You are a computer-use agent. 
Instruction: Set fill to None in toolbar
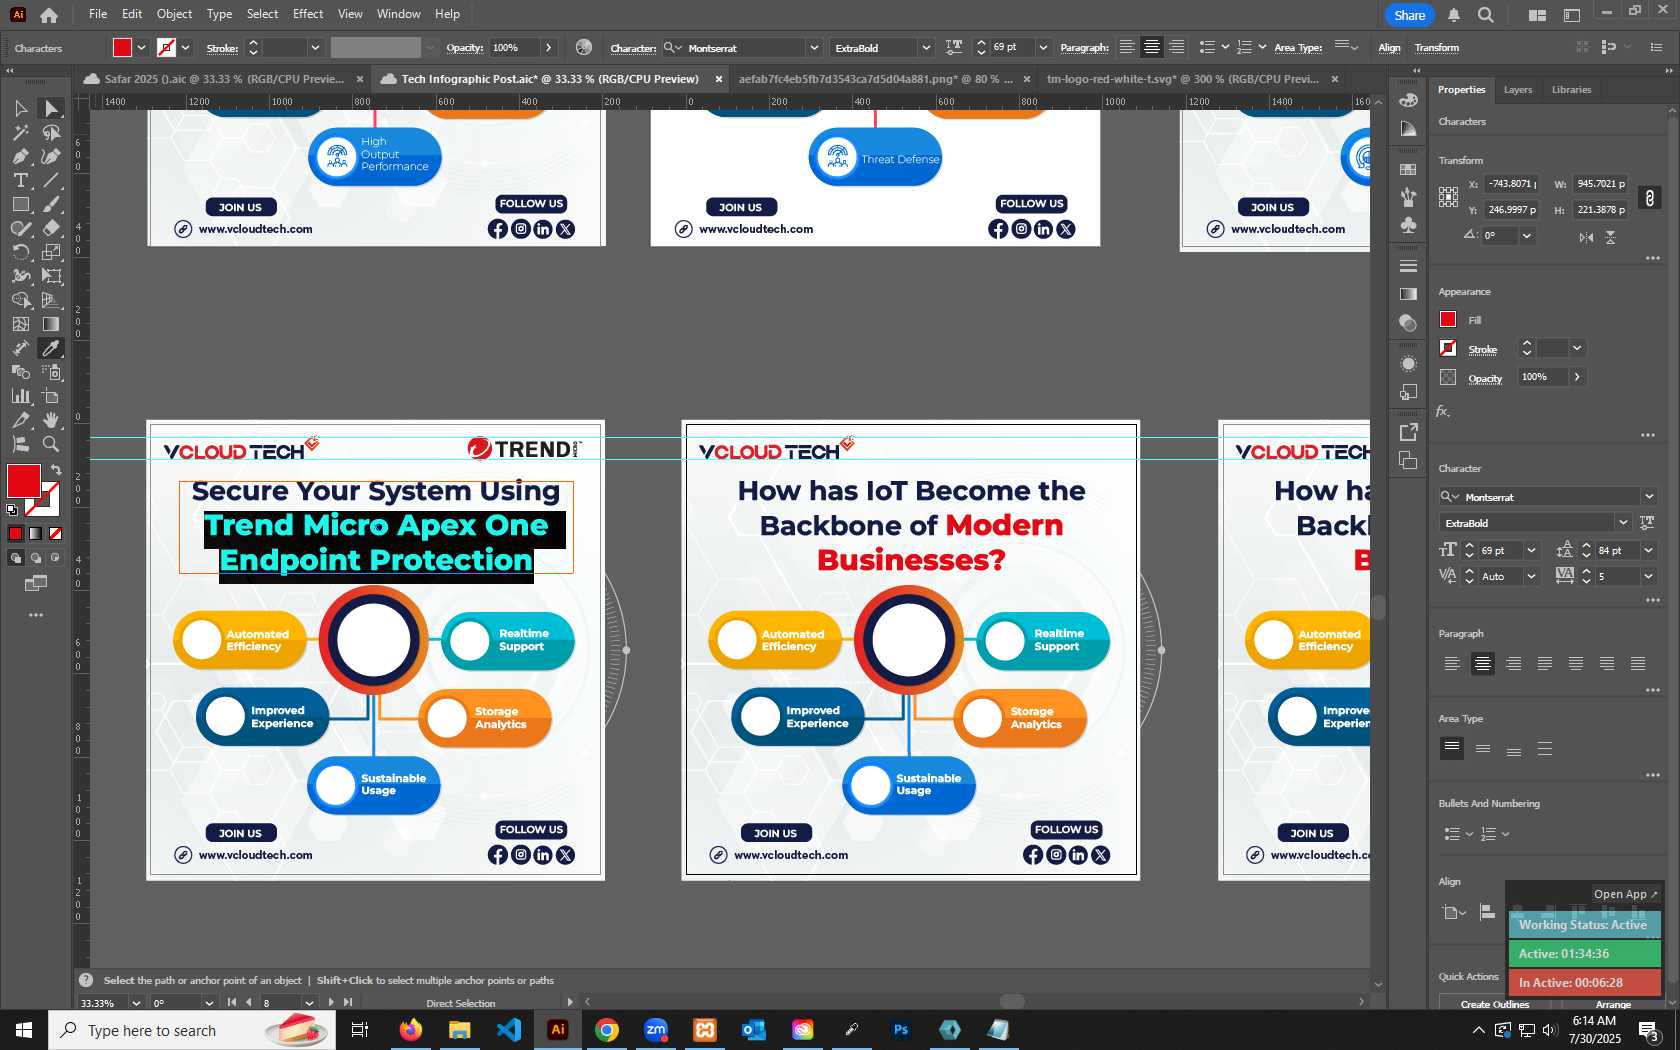click(55, 534)
